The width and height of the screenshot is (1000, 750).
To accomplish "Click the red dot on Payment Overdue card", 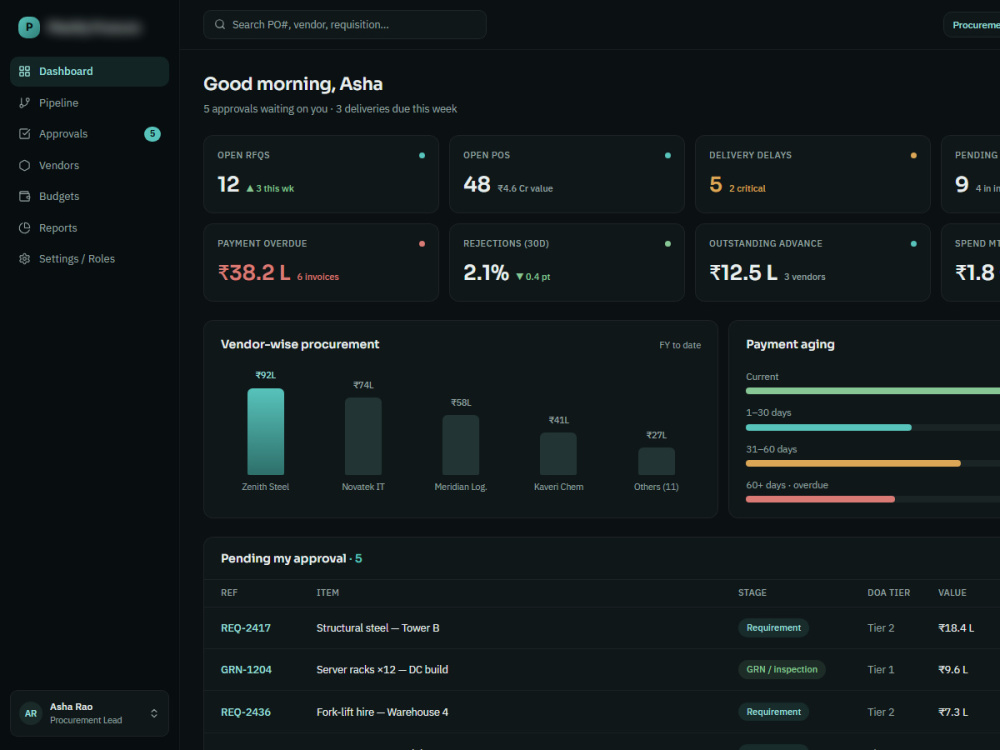I will [x=422, y=244].
